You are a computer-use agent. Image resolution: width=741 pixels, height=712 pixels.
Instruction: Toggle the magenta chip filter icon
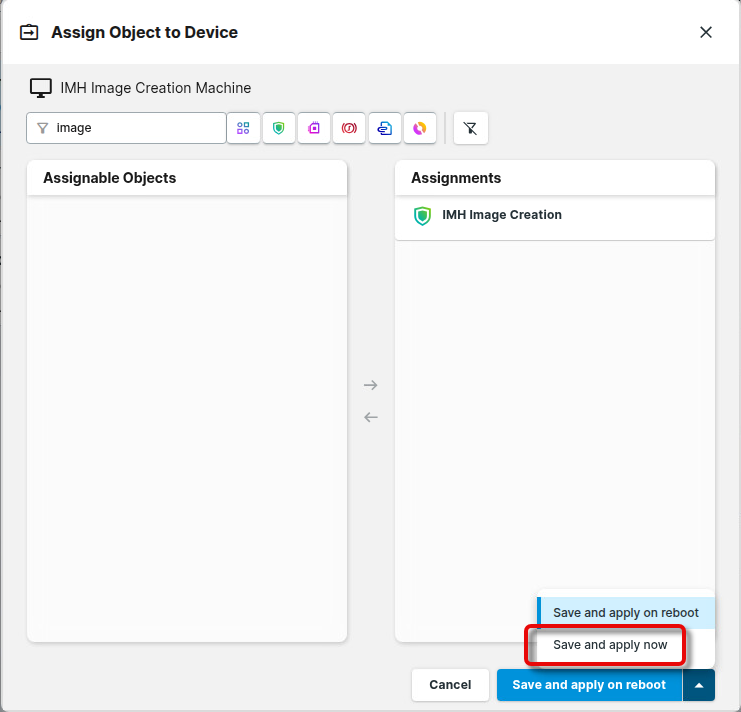314,128
